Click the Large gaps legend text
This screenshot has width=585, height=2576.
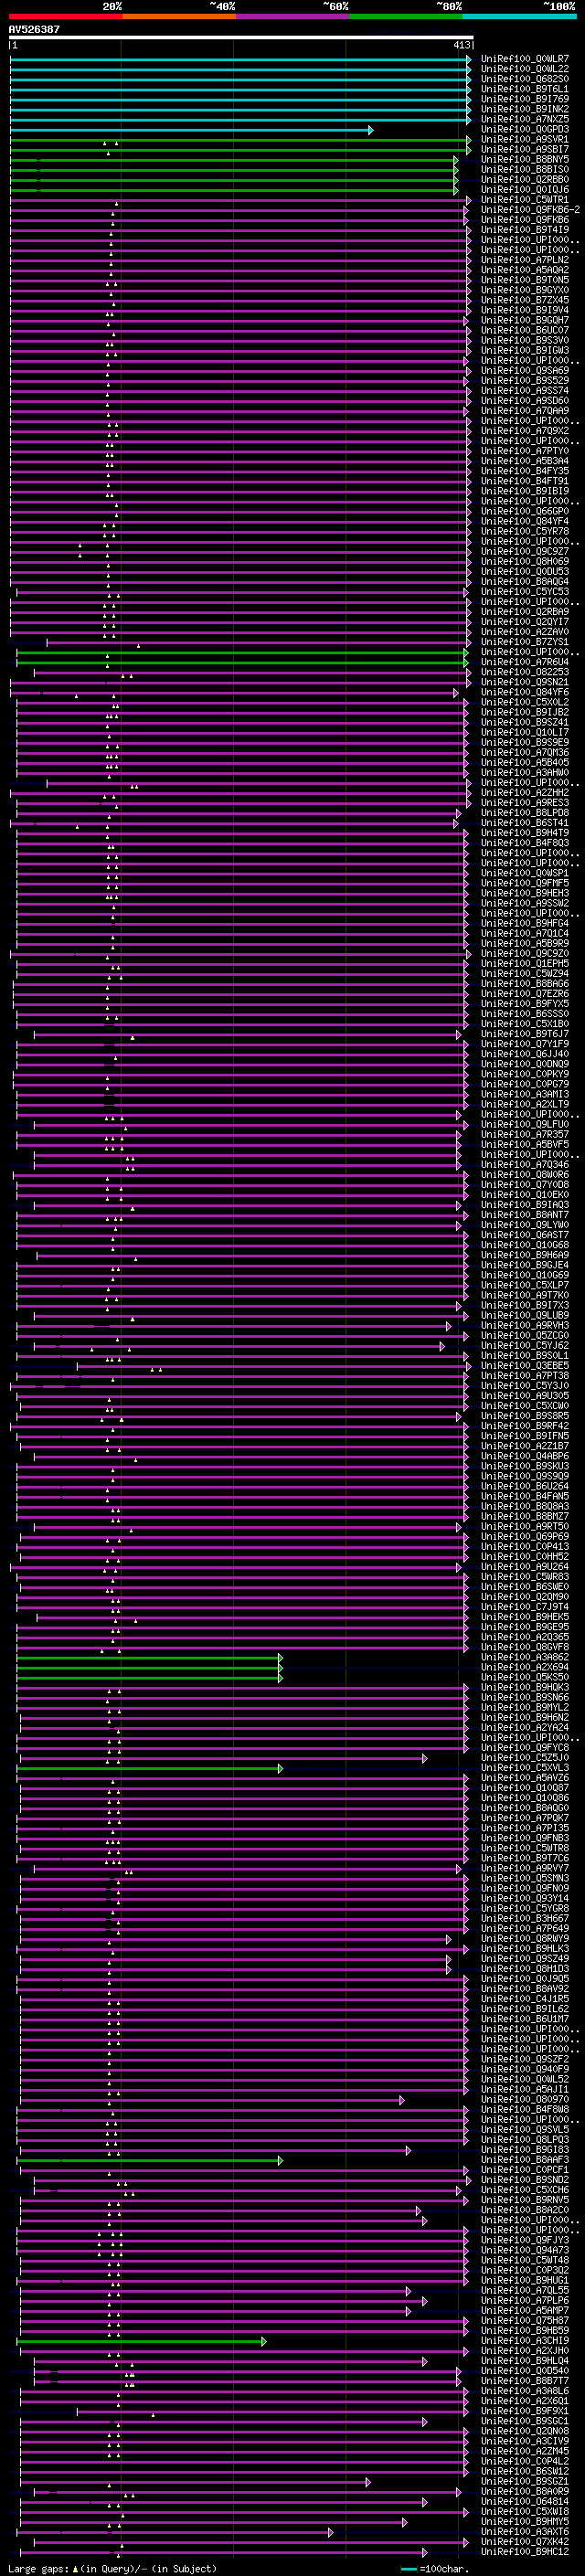click(x=38, y=2569)
